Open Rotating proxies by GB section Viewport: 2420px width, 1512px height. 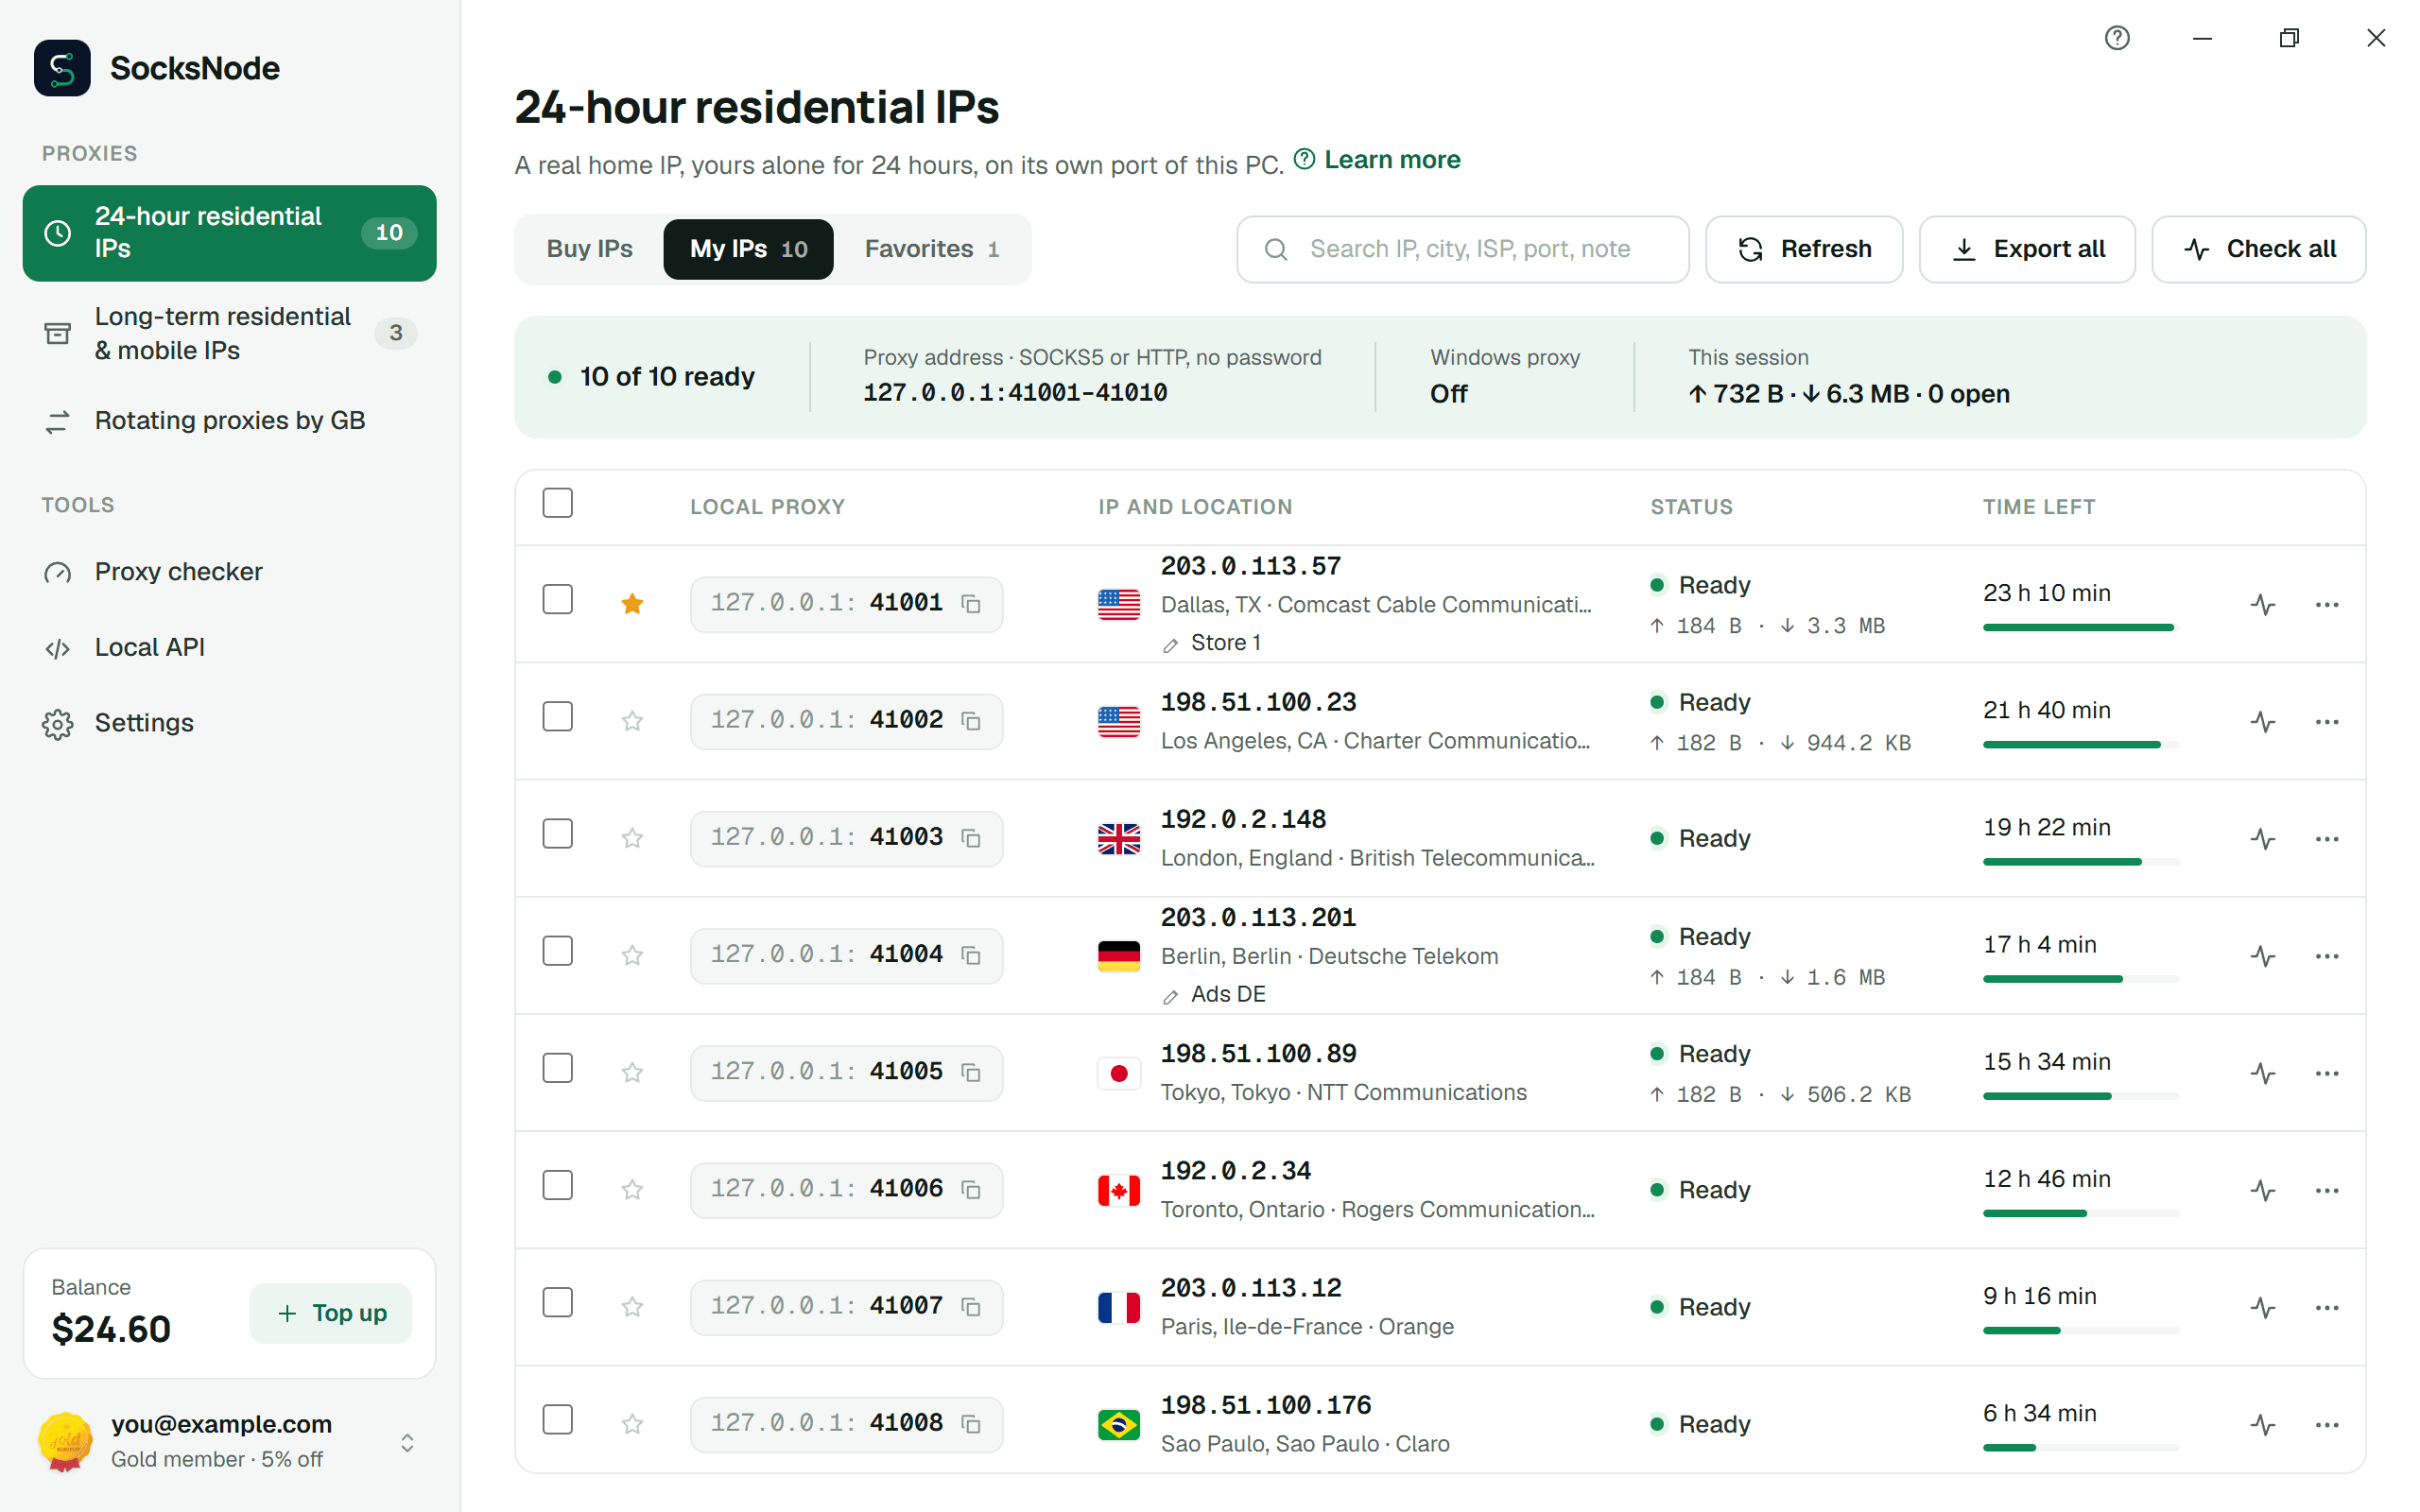(x=229, y=420)
